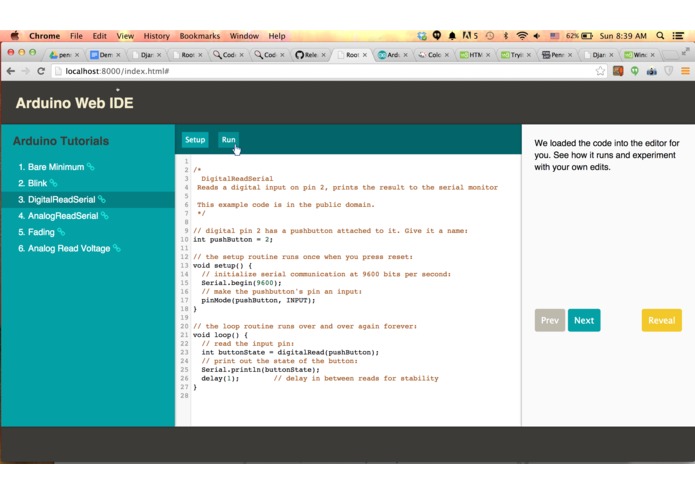Click the Hangouts icon in the menu bar
The height and width of the screenshot is (494, 695).
pos(437,35)
